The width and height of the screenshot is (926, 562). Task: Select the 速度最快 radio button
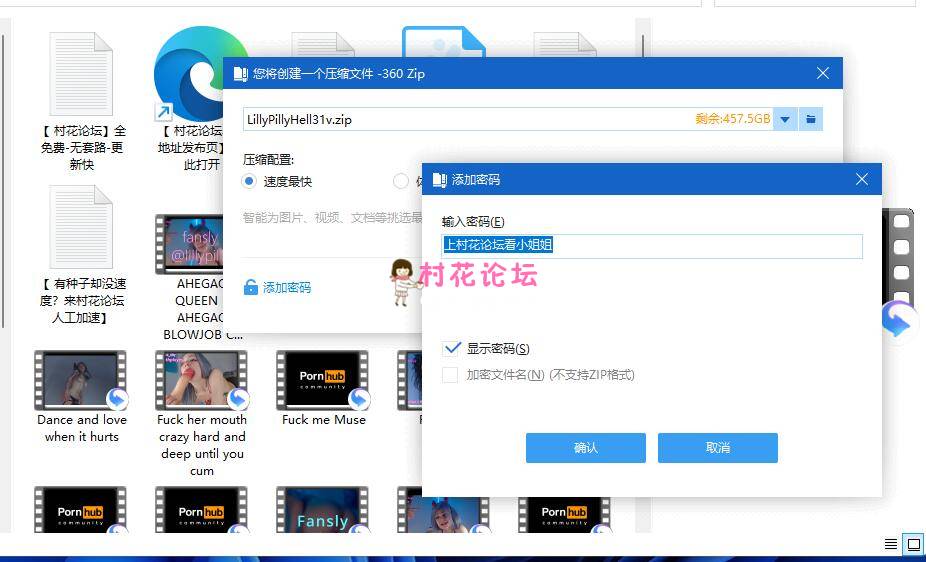[x=250, y=181]
